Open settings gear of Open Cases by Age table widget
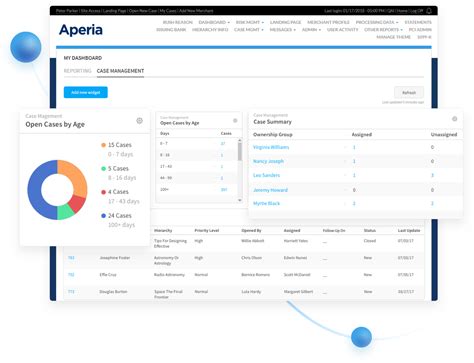474x363 pixels. [235, 121]
